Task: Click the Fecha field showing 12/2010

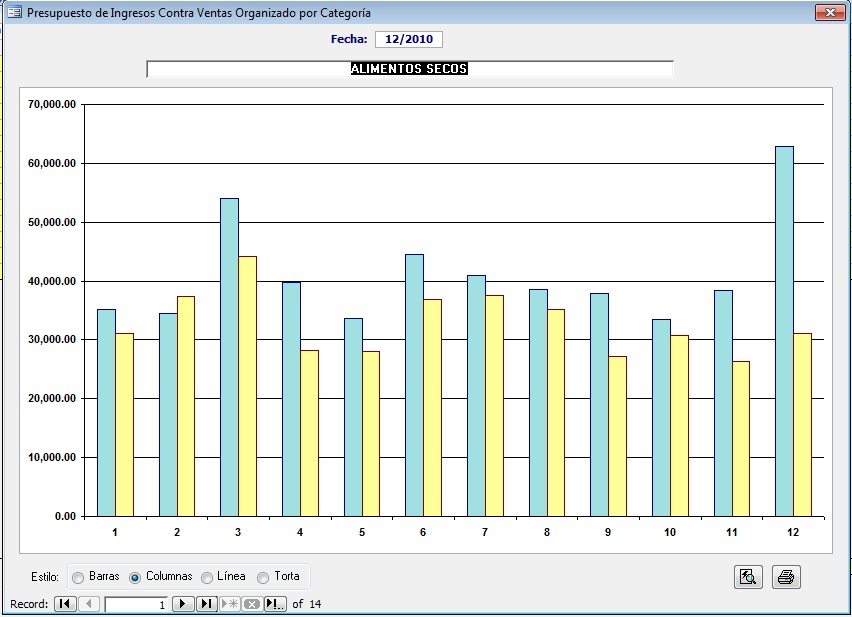Action: tap(409, 39)
